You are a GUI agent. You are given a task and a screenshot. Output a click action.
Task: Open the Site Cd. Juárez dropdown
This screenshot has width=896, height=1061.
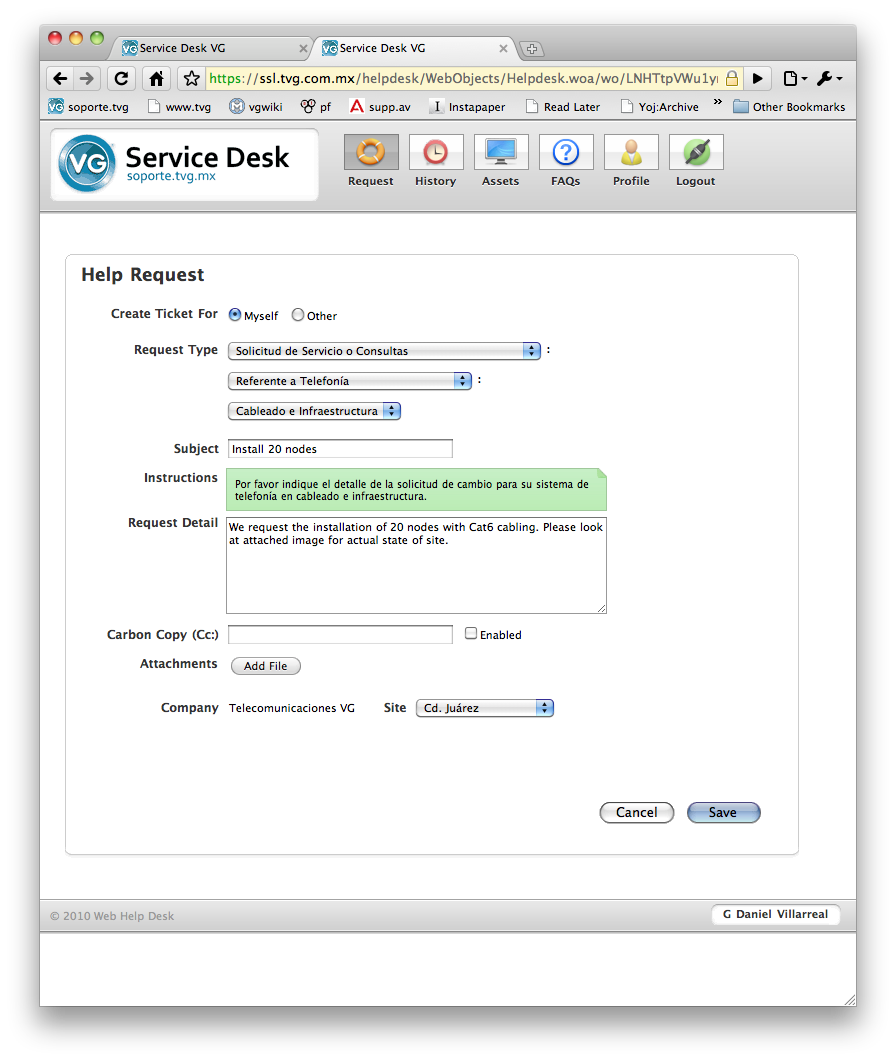pos(485,708)
